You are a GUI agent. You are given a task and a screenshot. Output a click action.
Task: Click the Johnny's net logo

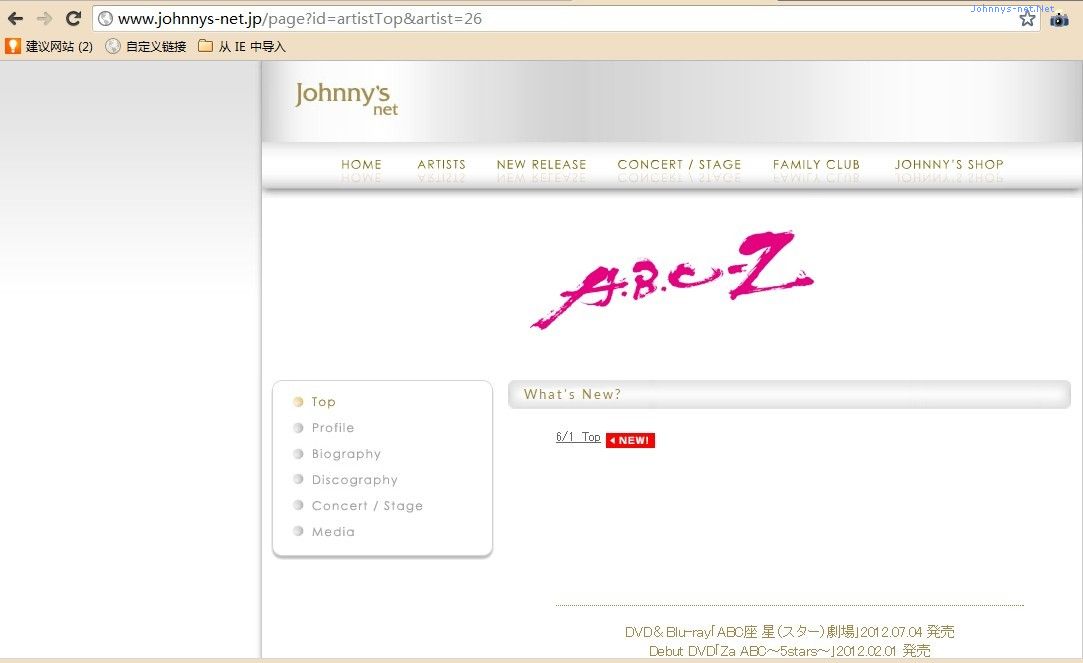tap(346, 98)
